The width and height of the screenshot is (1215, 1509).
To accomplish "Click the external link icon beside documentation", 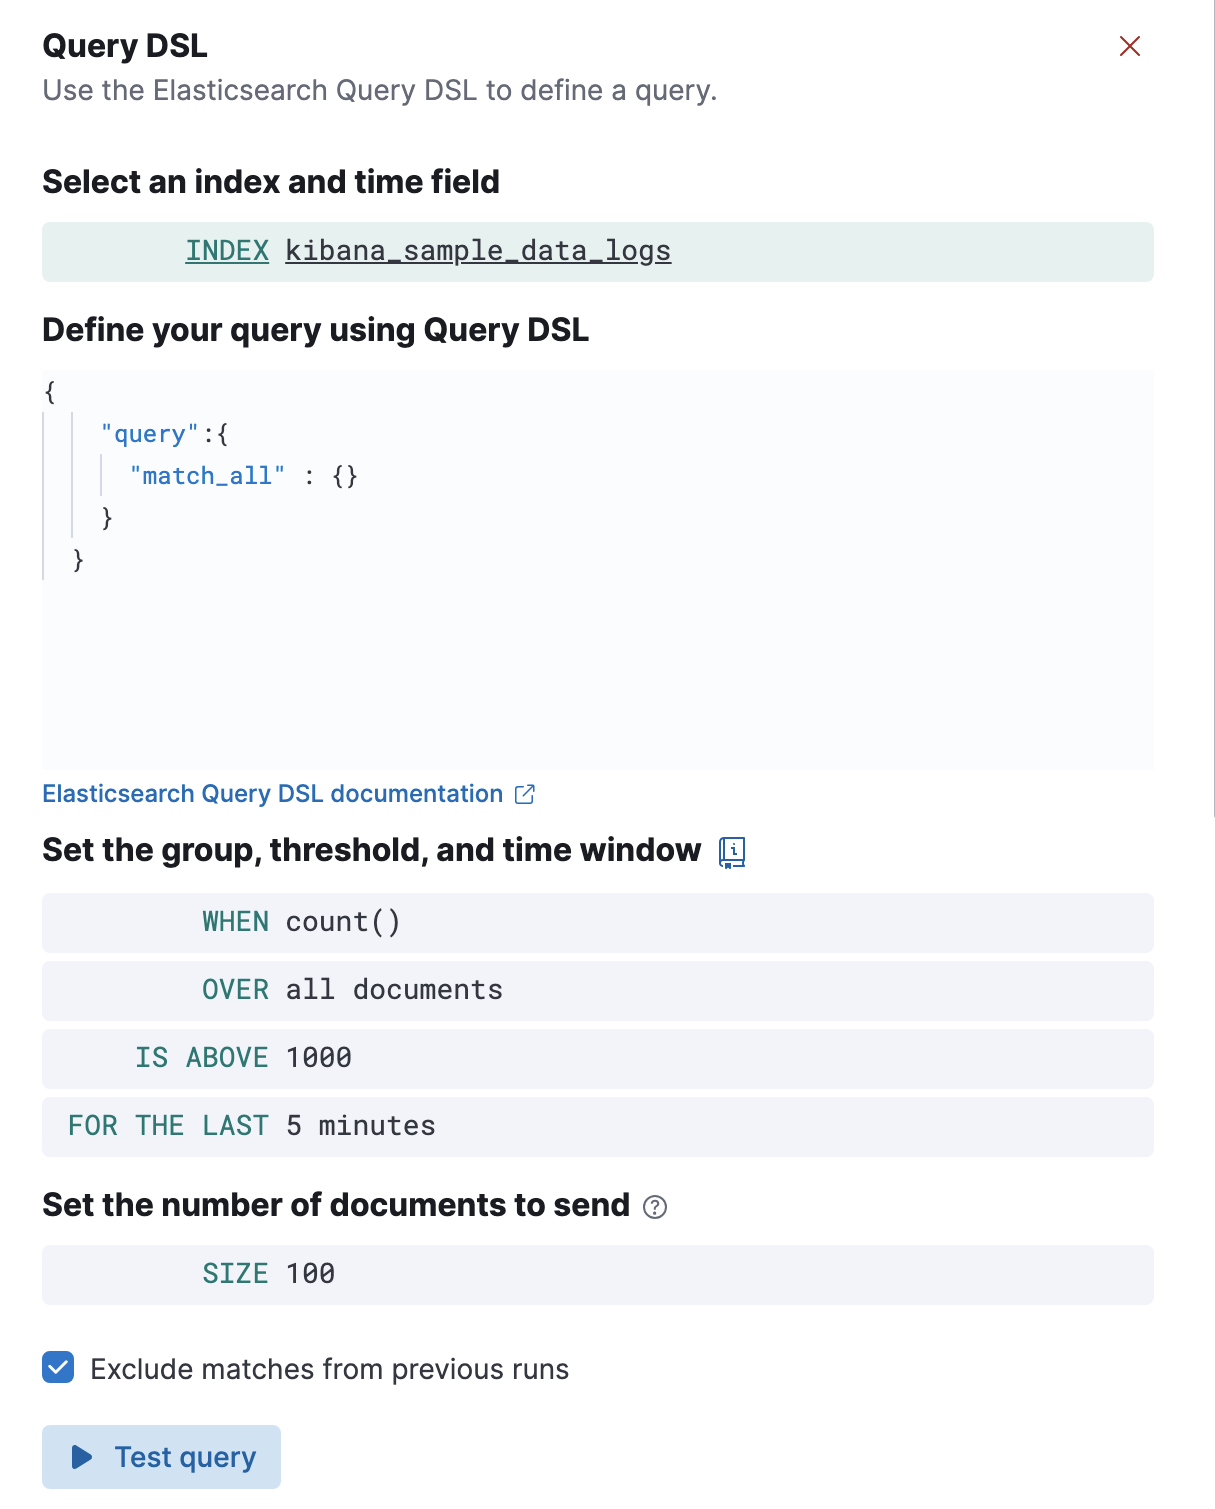I will (524, 793).
